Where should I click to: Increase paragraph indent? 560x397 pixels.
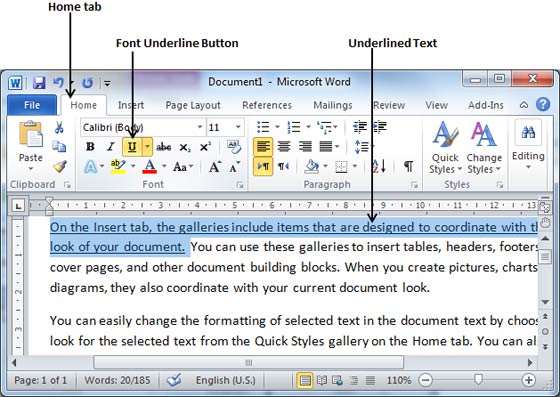coord(380,127)
